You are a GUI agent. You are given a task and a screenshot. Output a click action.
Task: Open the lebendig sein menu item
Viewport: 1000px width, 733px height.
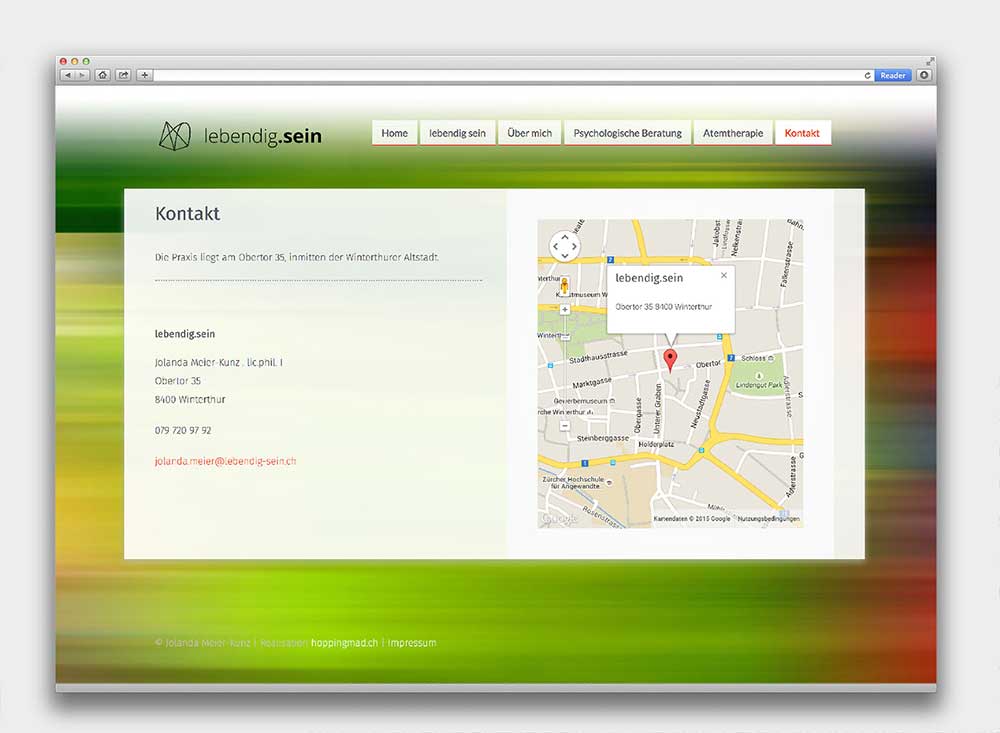(457, 133)
